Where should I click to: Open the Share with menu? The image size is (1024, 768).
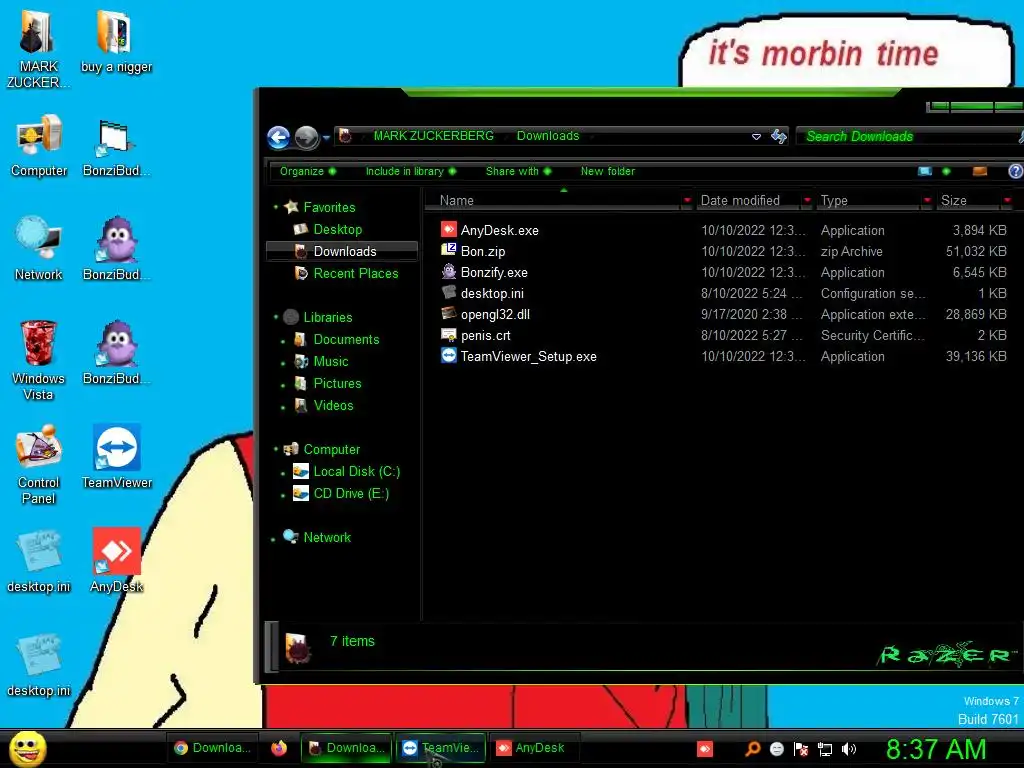click(x=518, y=171)
